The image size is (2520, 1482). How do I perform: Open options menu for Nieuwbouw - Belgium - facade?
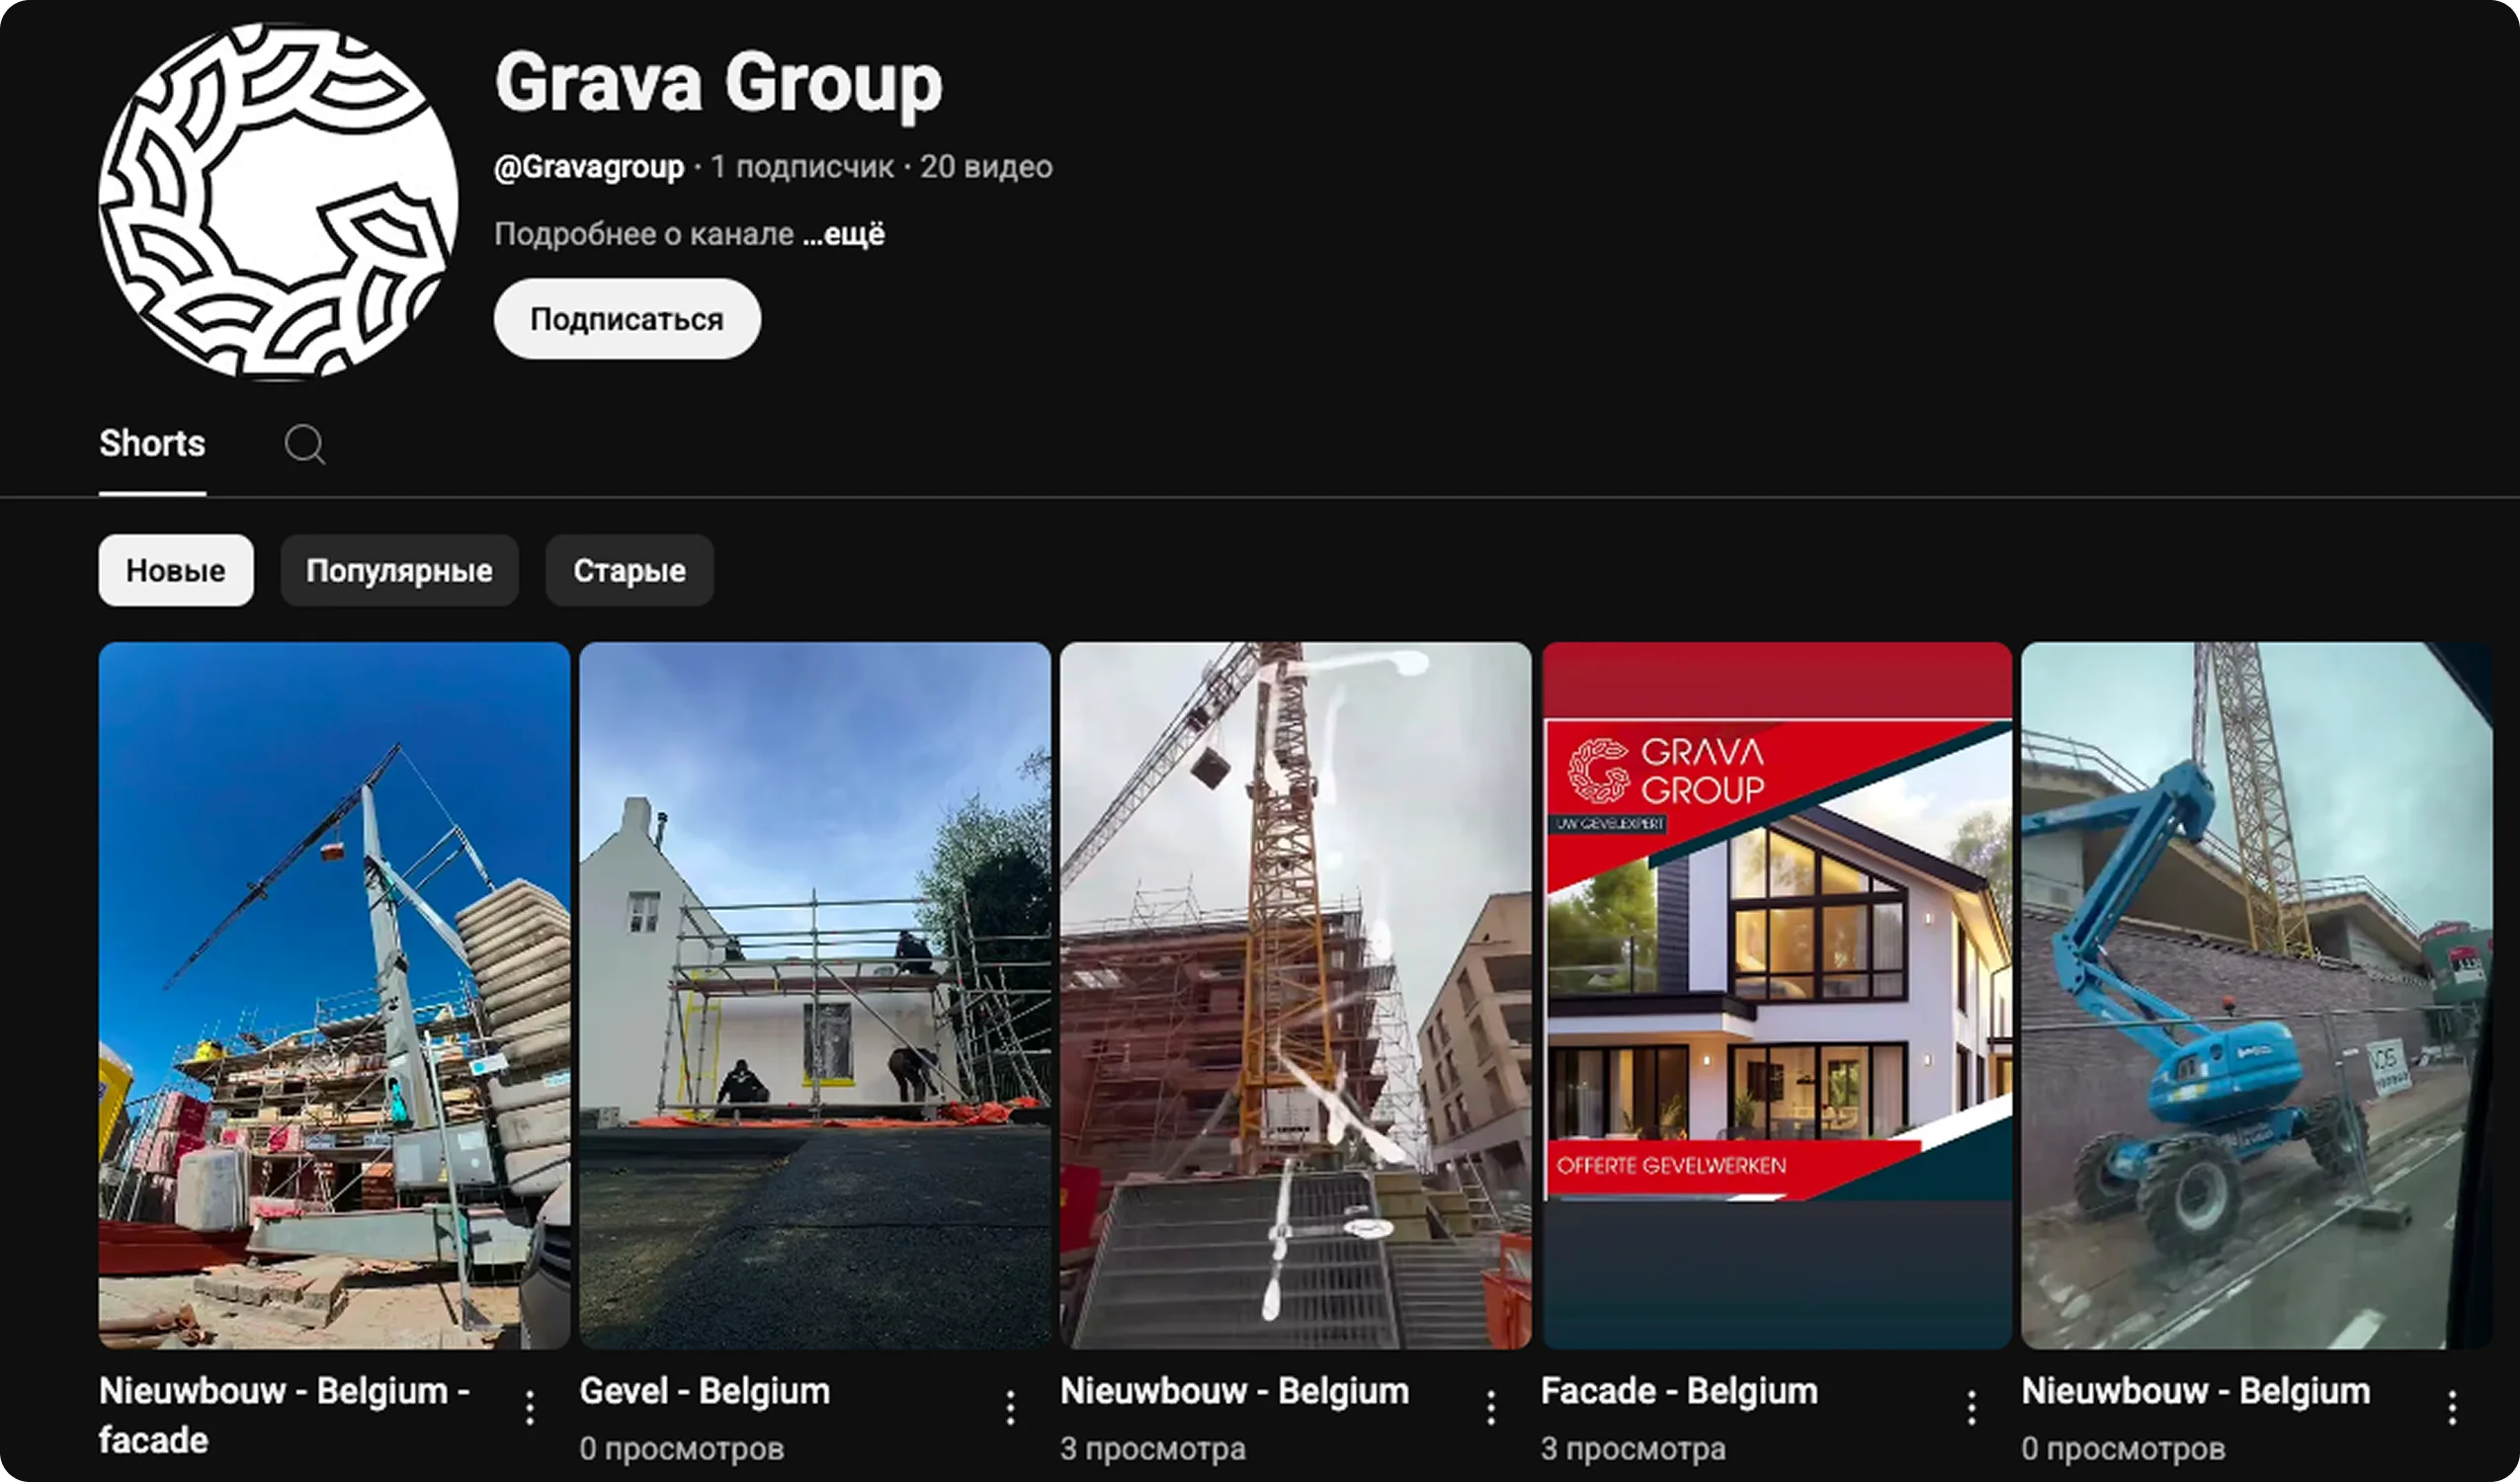pyautogui.click(x=530, y=1407)
